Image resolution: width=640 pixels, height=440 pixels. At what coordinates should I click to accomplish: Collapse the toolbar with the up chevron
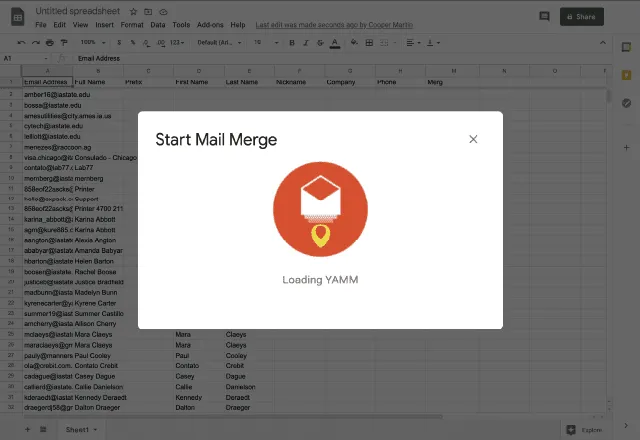pyautogui.click(x=602, y=42)
